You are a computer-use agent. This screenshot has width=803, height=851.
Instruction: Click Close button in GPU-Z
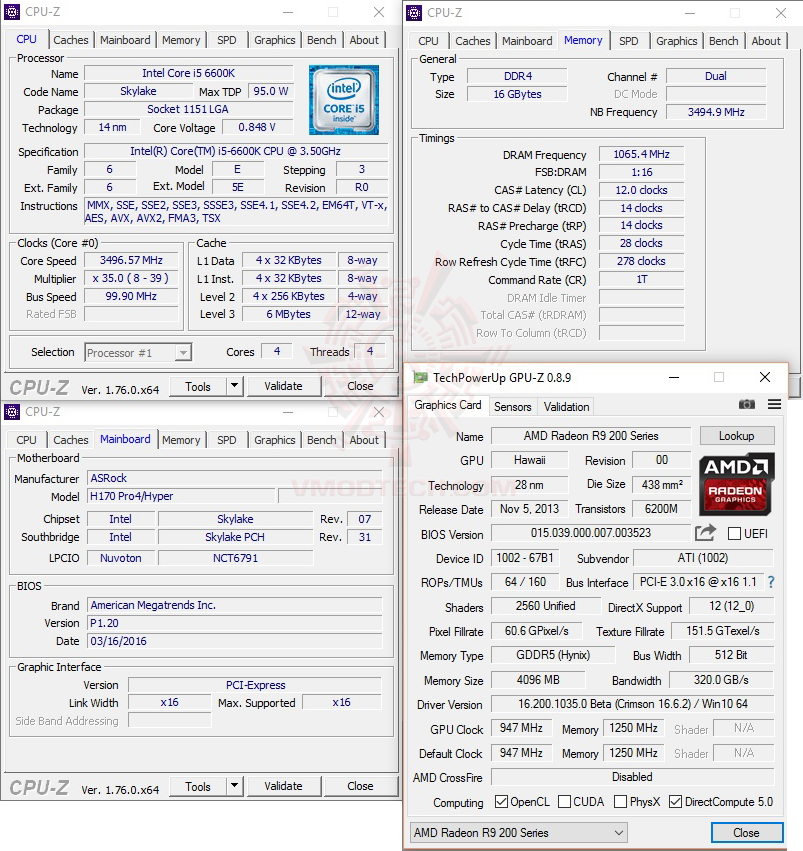(747, 833)
